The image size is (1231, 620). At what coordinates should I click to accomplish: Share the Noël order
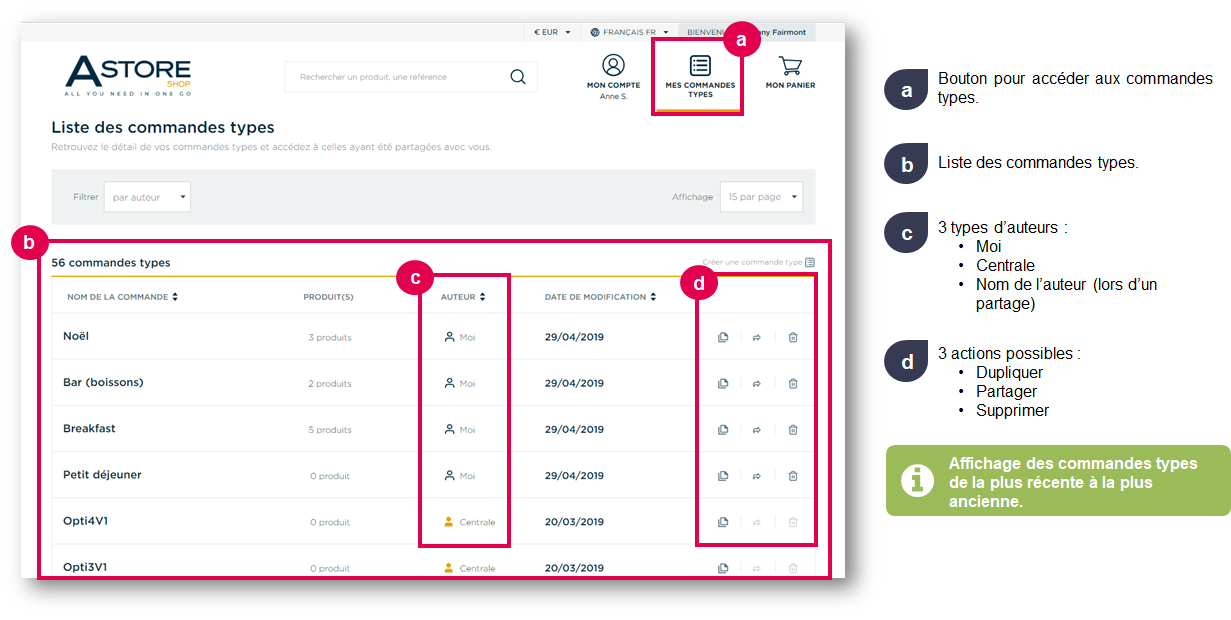tap(757, 337)
